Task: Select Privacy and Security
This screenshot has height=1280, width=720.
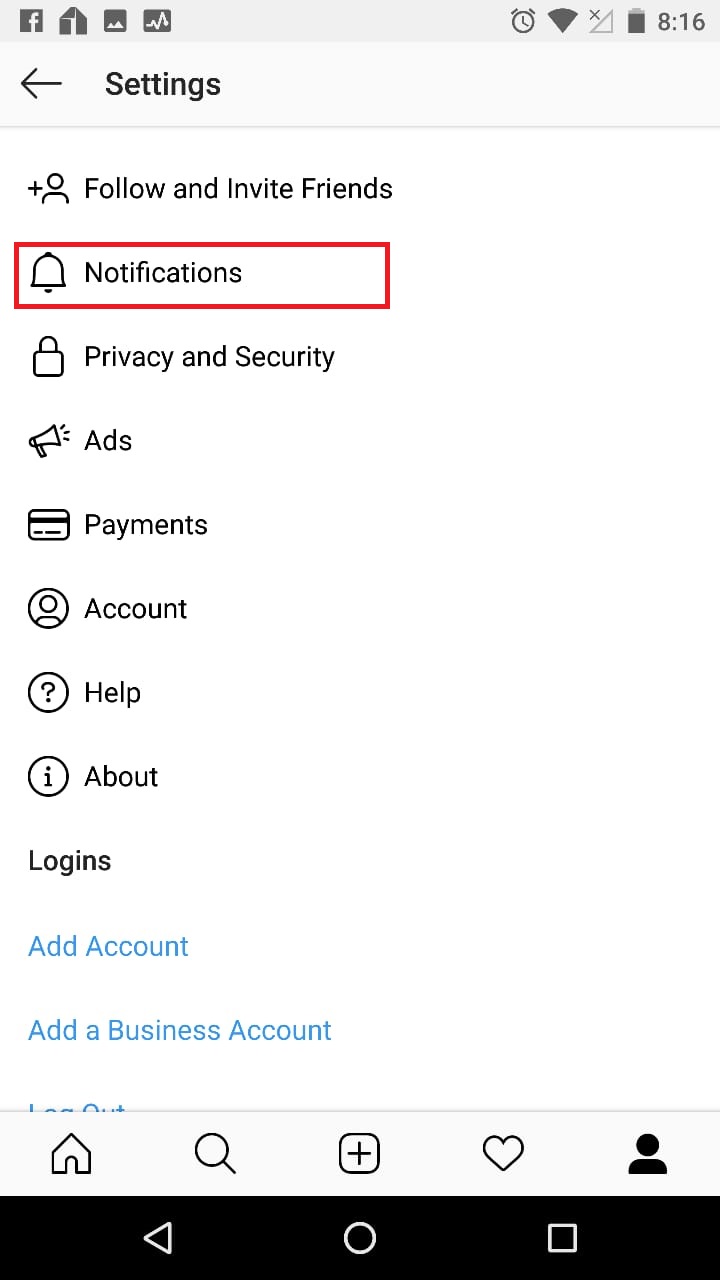Action: [x=360, y=357]
